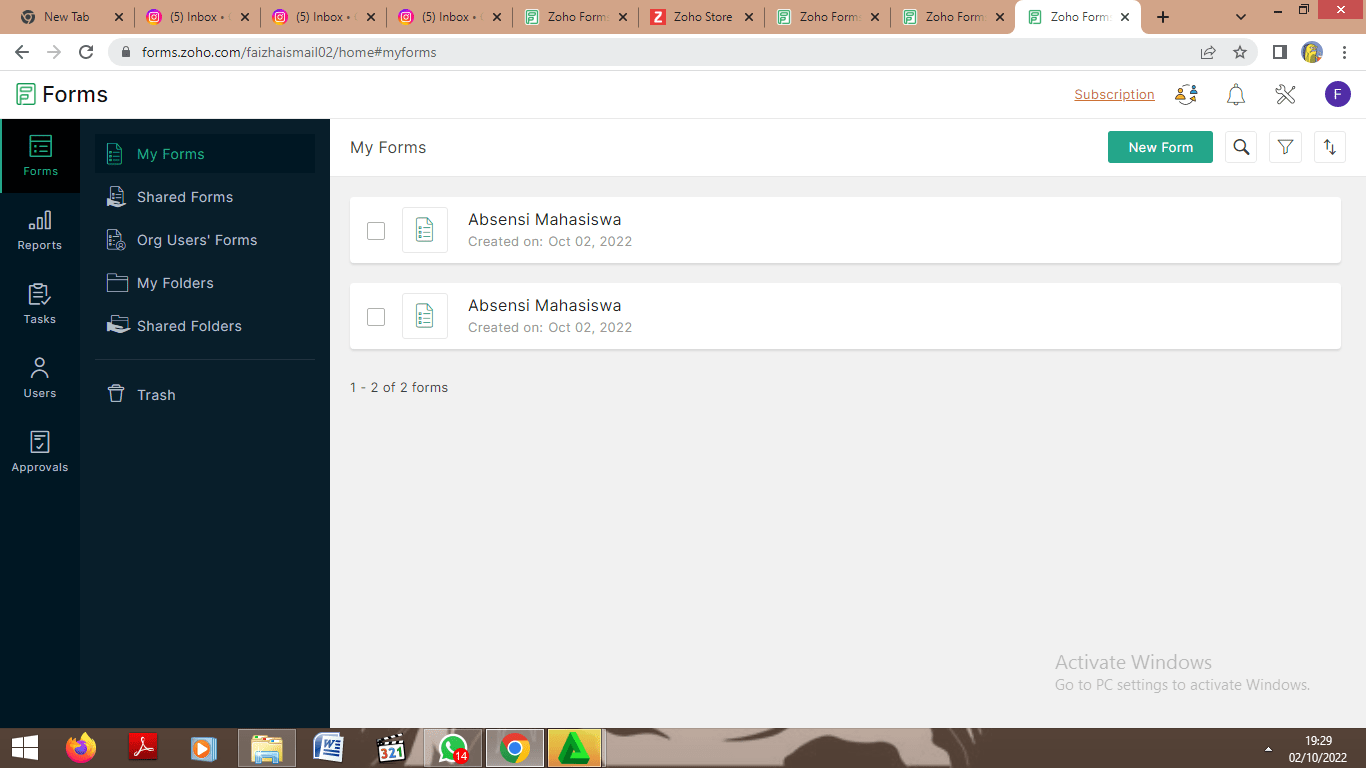Click the New Form button
Image resolution: width=1366 pixels, height=768 pixels.
[1160, 147]
